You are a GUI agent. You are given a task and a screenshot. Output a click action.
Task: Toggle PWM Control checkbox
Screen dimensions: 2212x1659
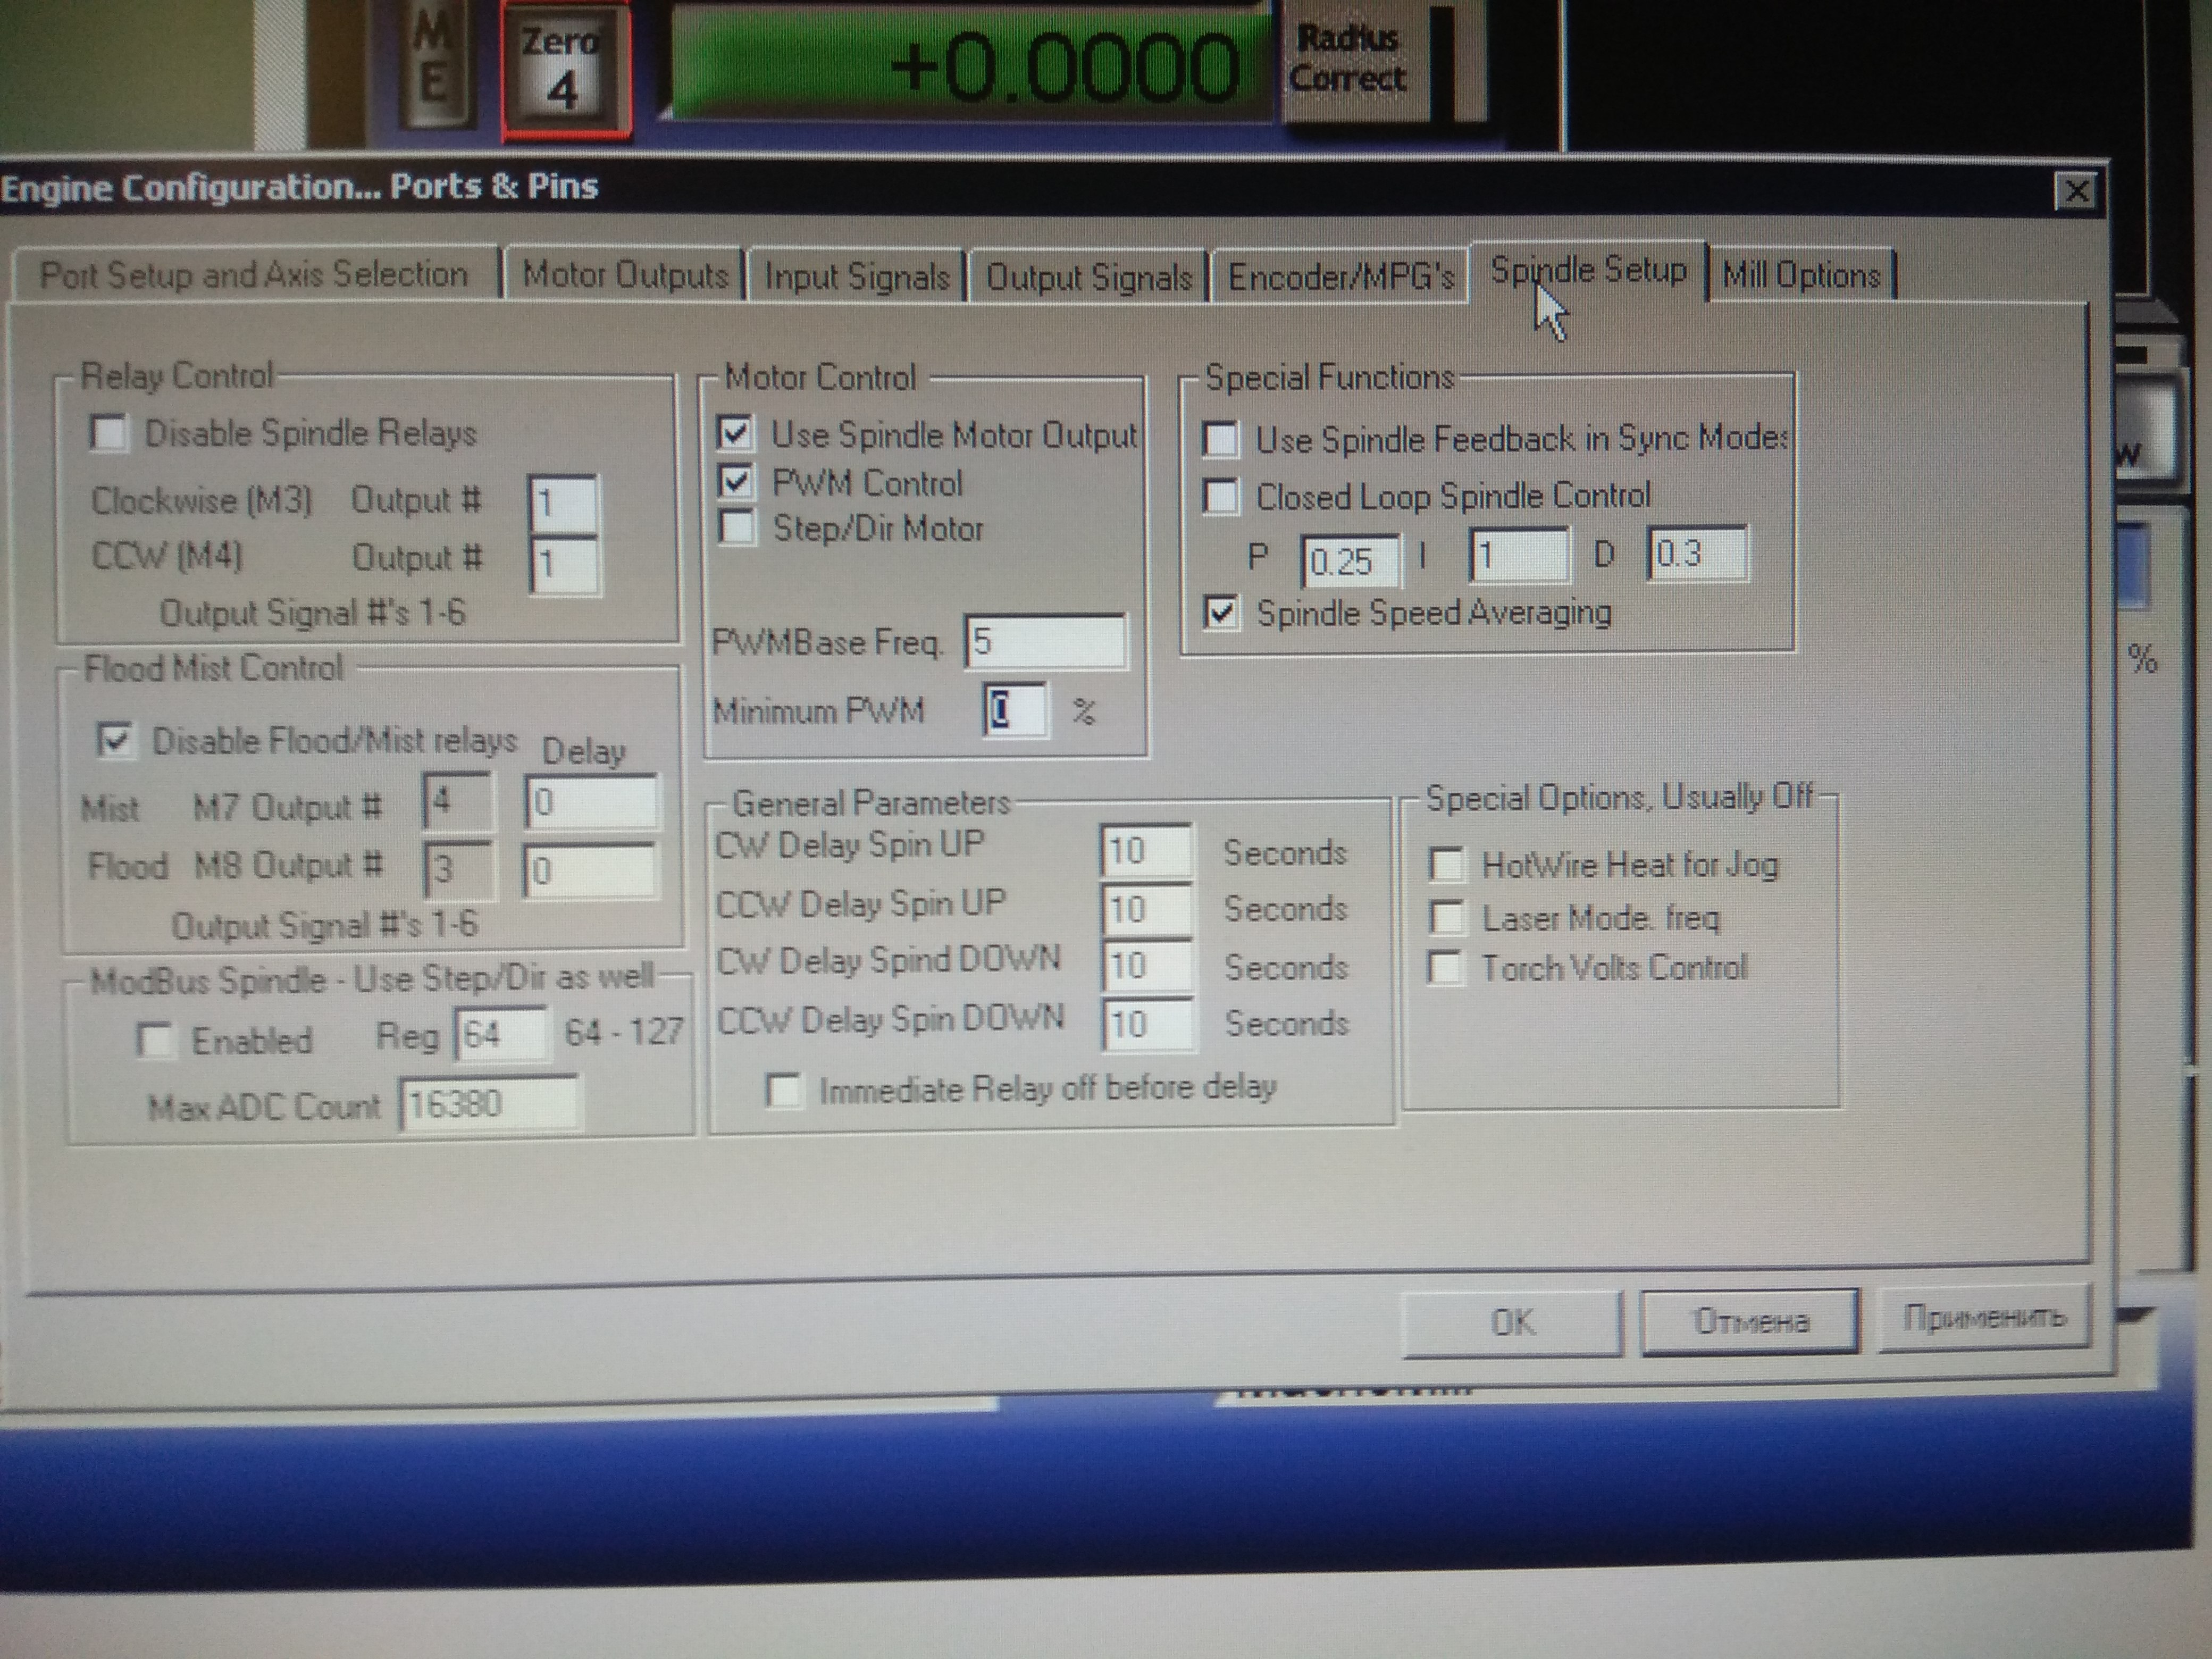click(735, 482)
